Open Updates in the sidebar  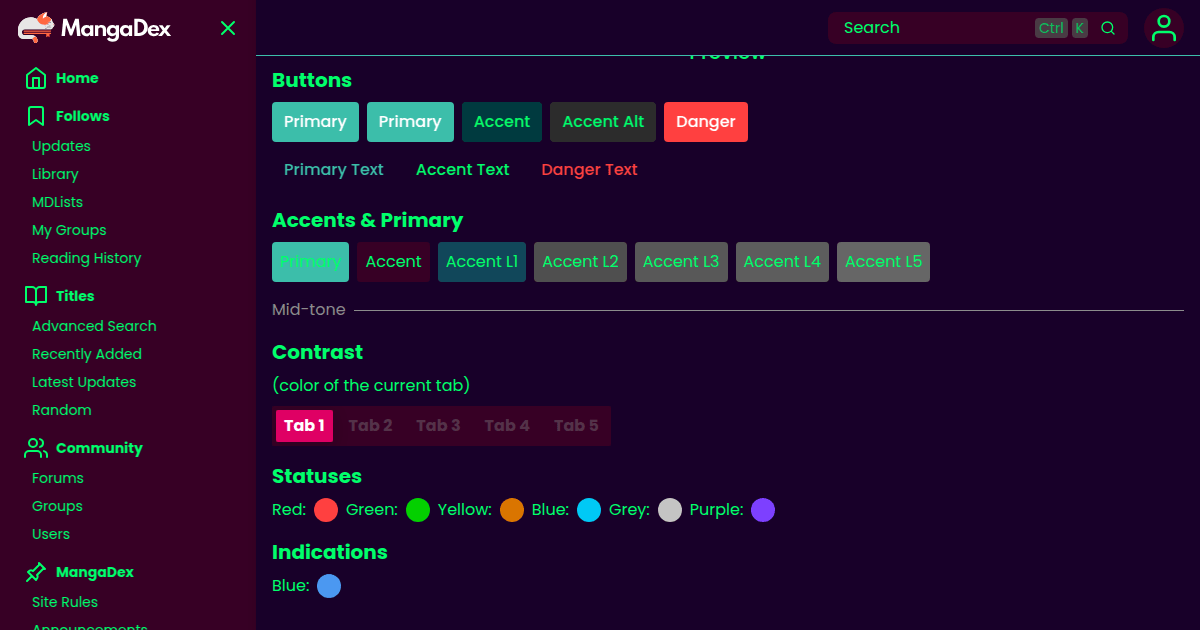coord(61,146)
